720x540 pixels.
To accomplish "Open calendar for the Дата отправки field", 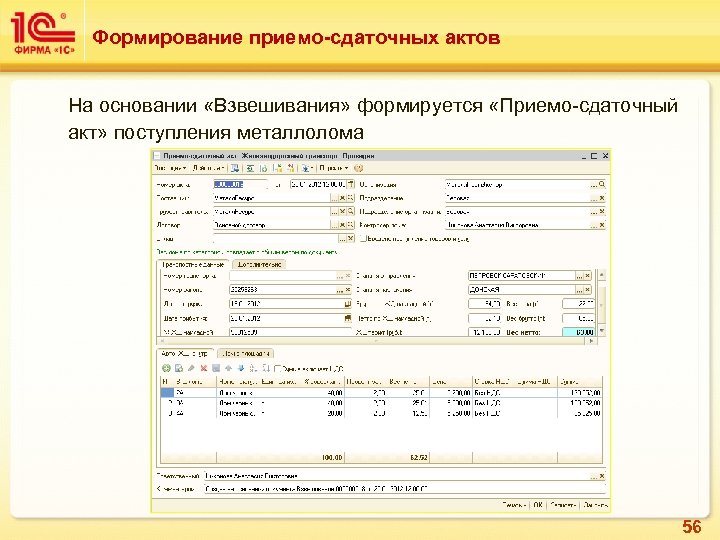I will pyautogui.click(x=348, y=304).
